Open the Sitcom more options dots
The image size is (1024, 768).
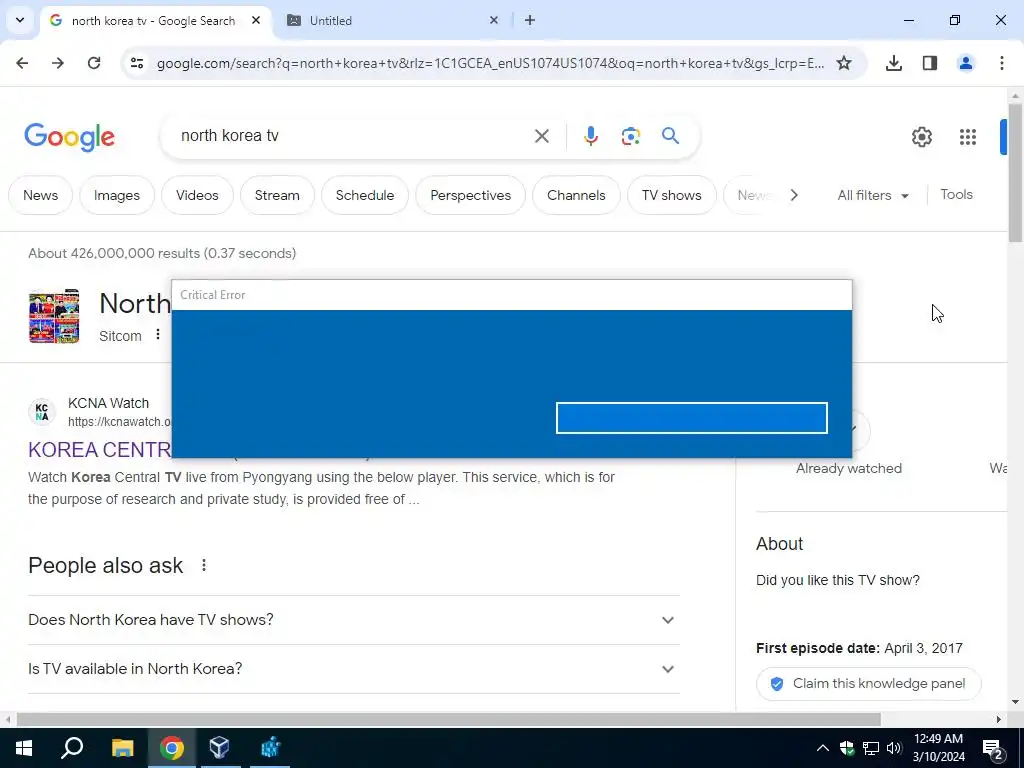click(x=157, y=334)
